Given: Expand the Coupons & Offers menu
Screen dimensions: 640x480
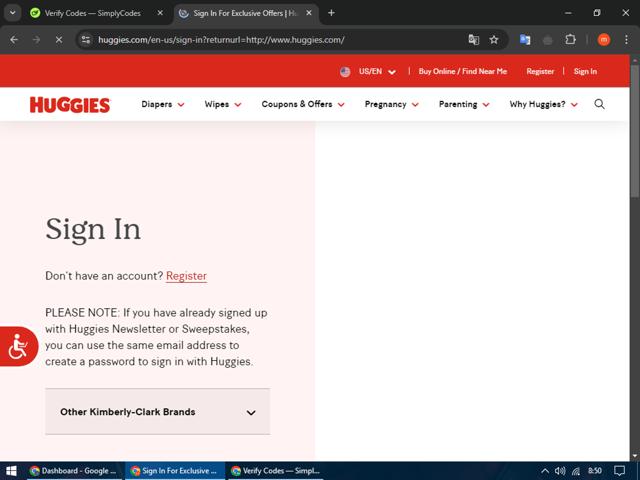Looking at the screenshot, I should (x=303, y=104).
